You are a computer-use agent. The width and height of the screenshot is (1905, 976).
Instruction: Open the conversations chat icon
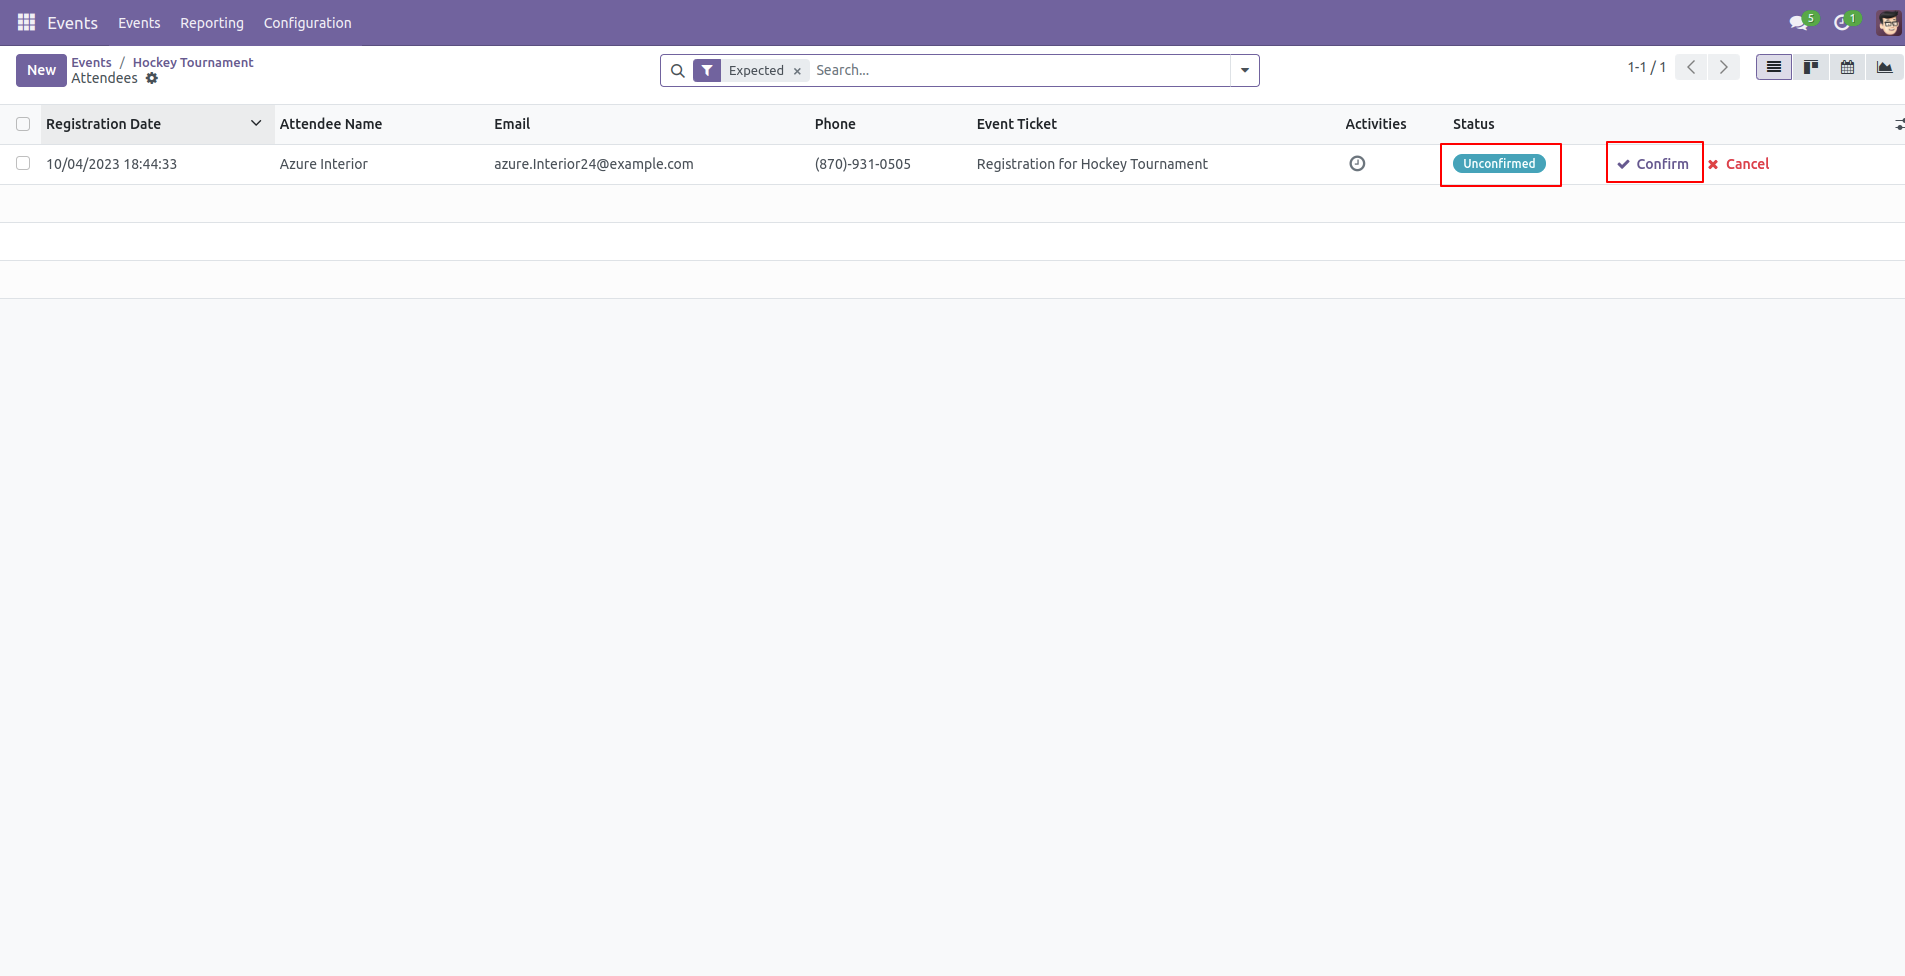[1800, 22]
